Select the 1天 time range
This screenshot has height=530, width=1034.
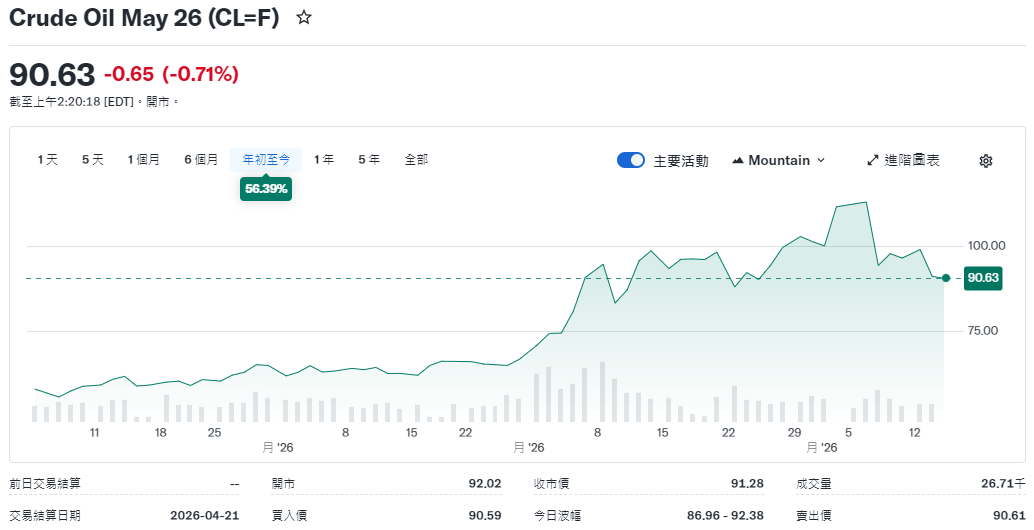[x=47, y=160]
